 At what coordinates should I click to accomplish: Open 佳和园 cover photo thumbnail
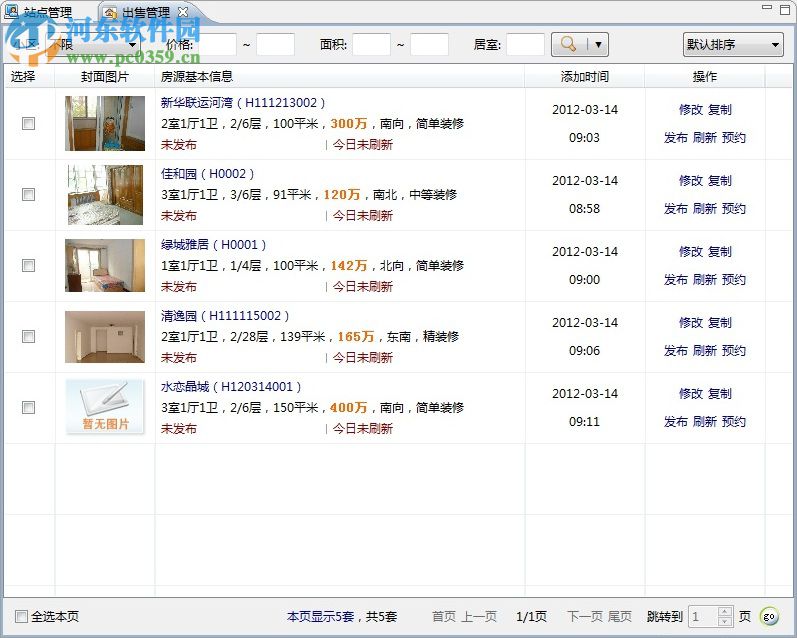click(x=105, y=195)
